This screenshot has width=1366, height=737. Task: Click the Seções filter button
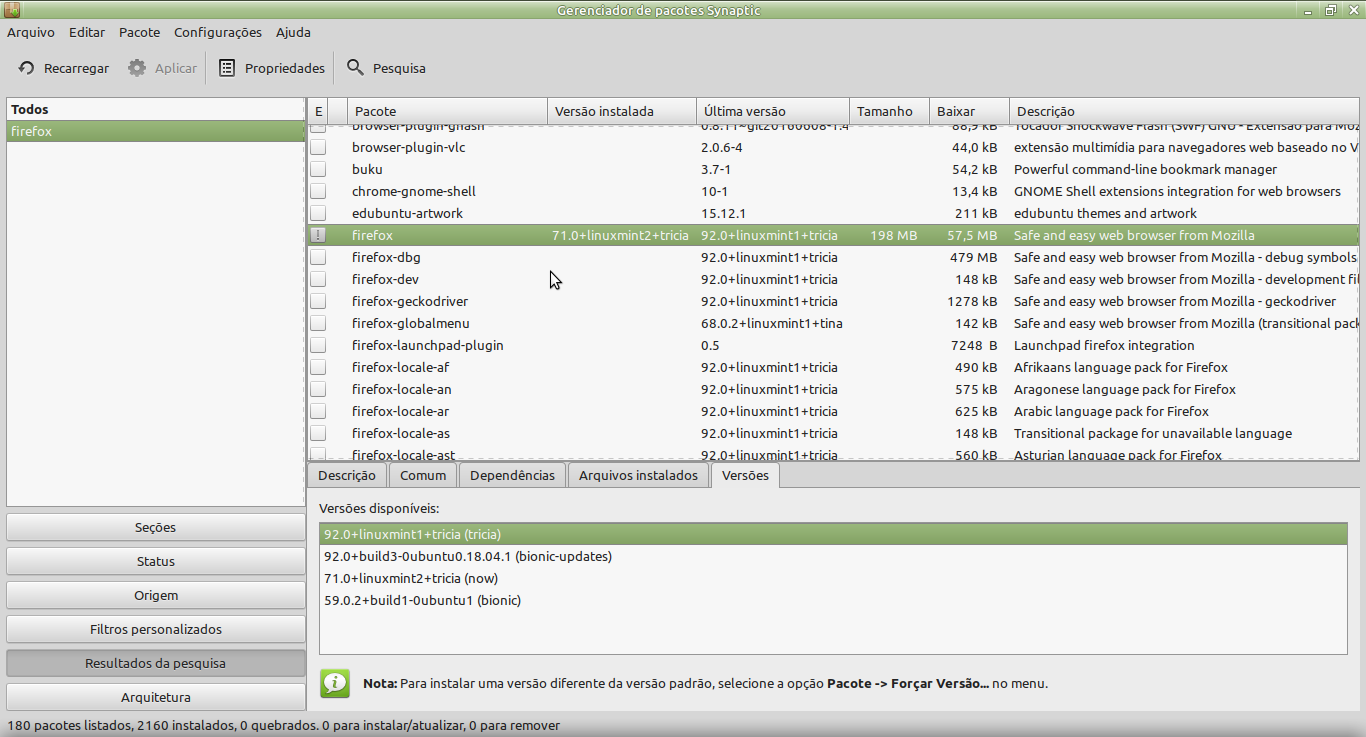coord(156,527)
